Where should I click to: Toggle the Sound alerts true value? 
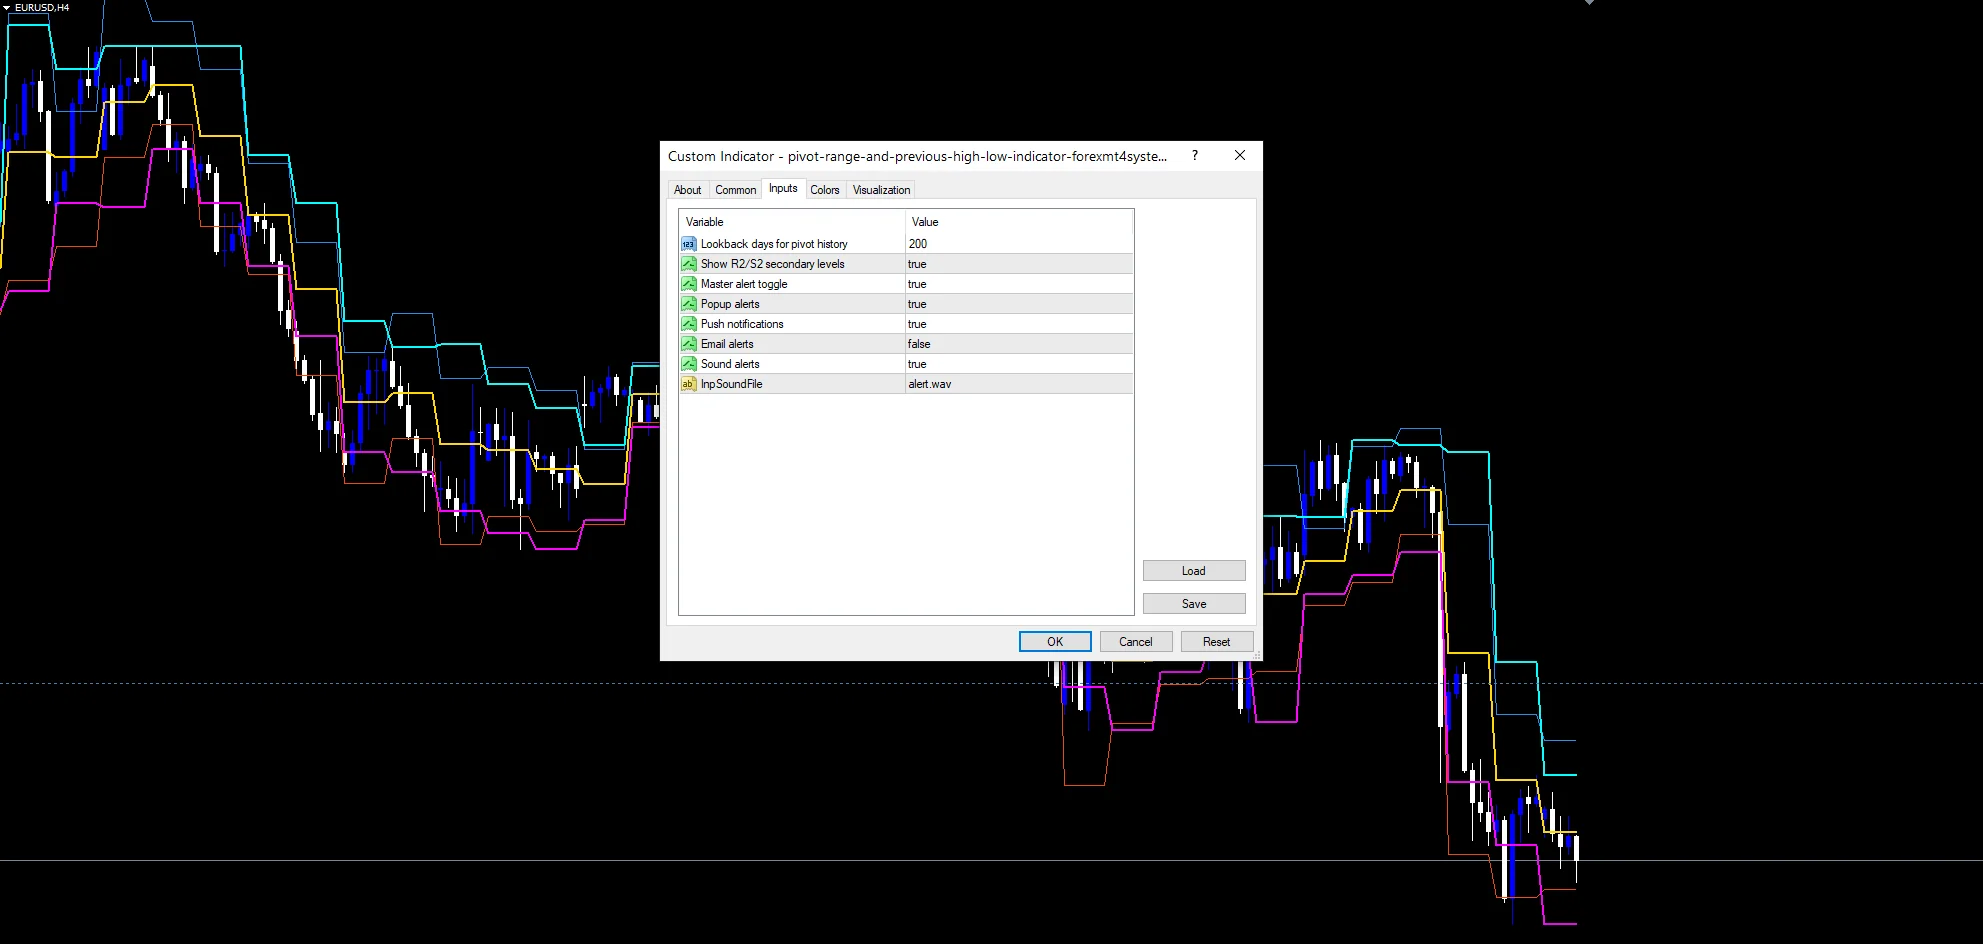click(1019, 364)
